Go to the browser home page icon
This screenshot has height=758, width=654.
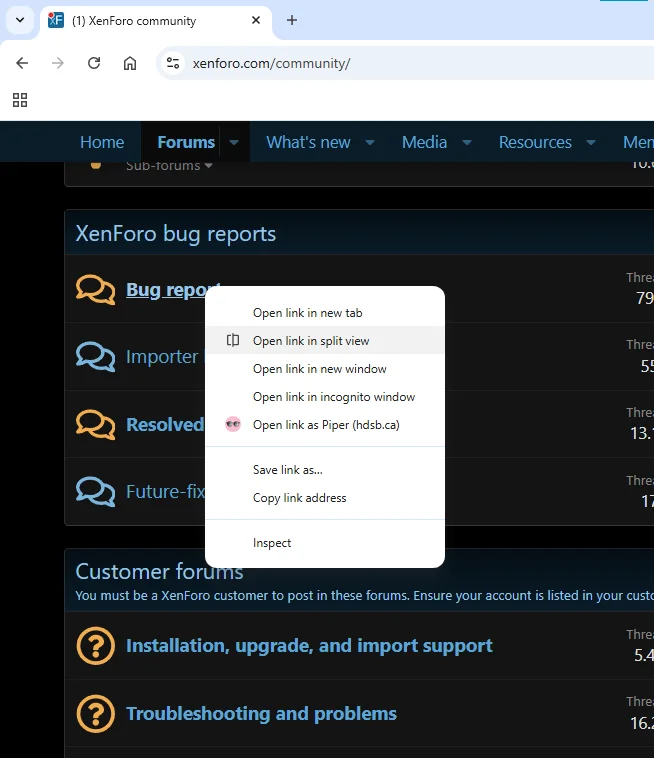(x=130, y=63)
